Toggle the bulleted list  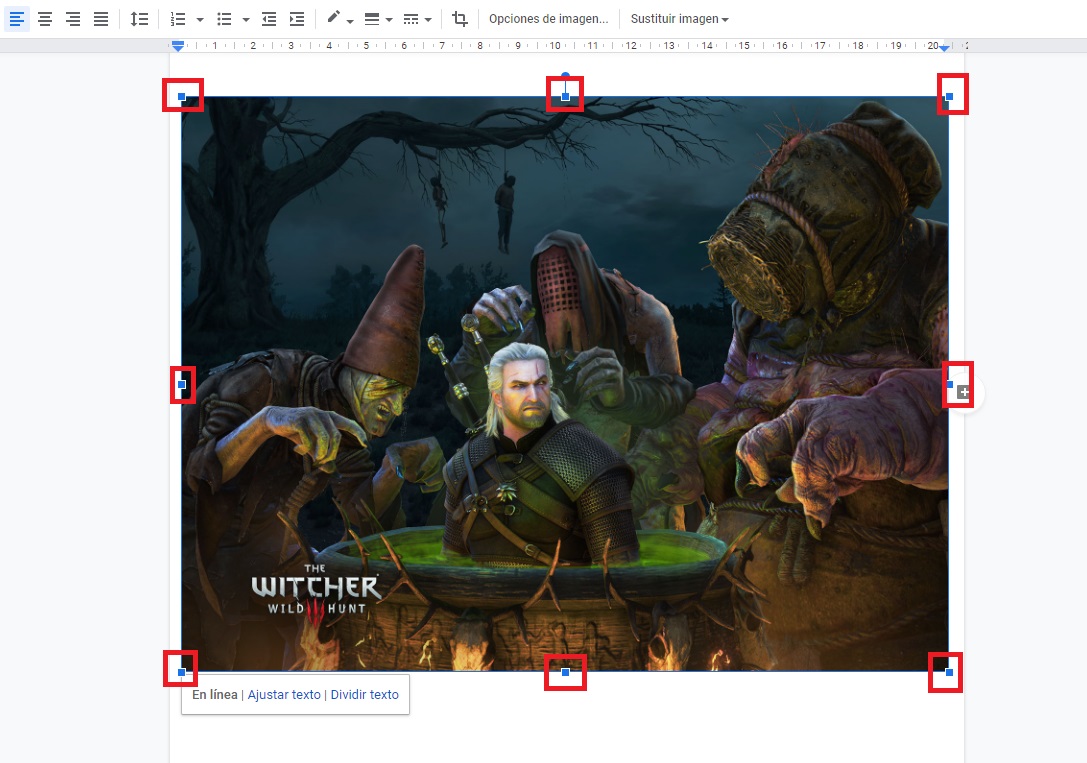[x=224, y=19]
